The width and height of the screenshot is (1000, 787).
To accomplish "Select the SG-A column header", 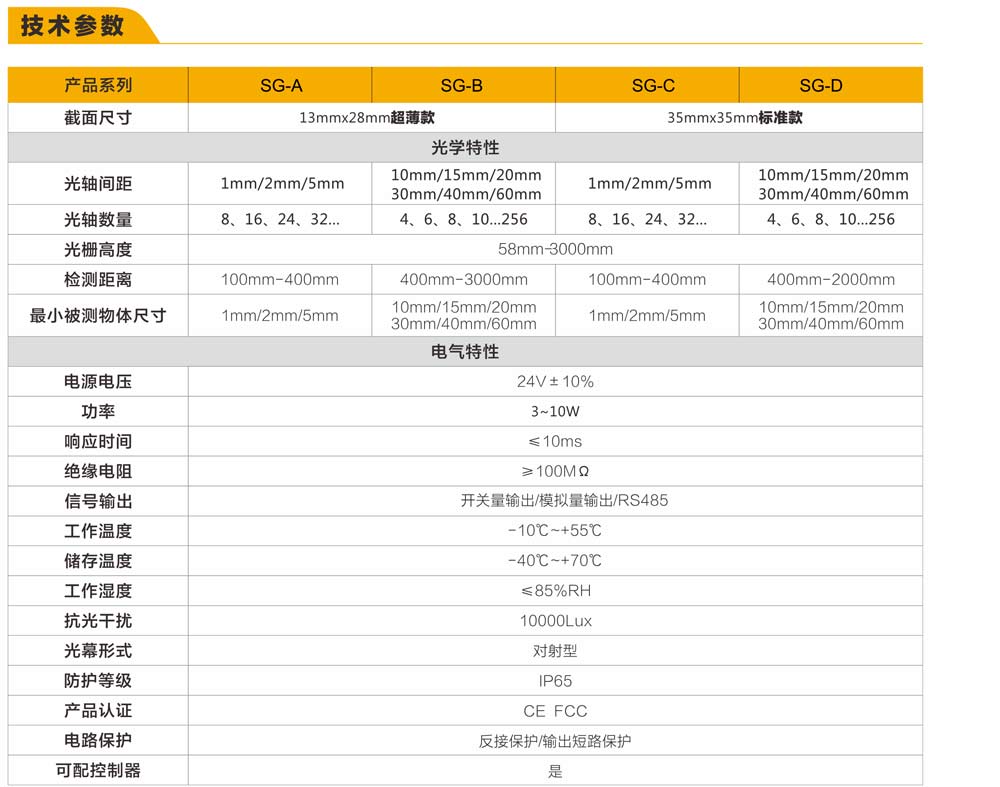I will pos(281,86).
